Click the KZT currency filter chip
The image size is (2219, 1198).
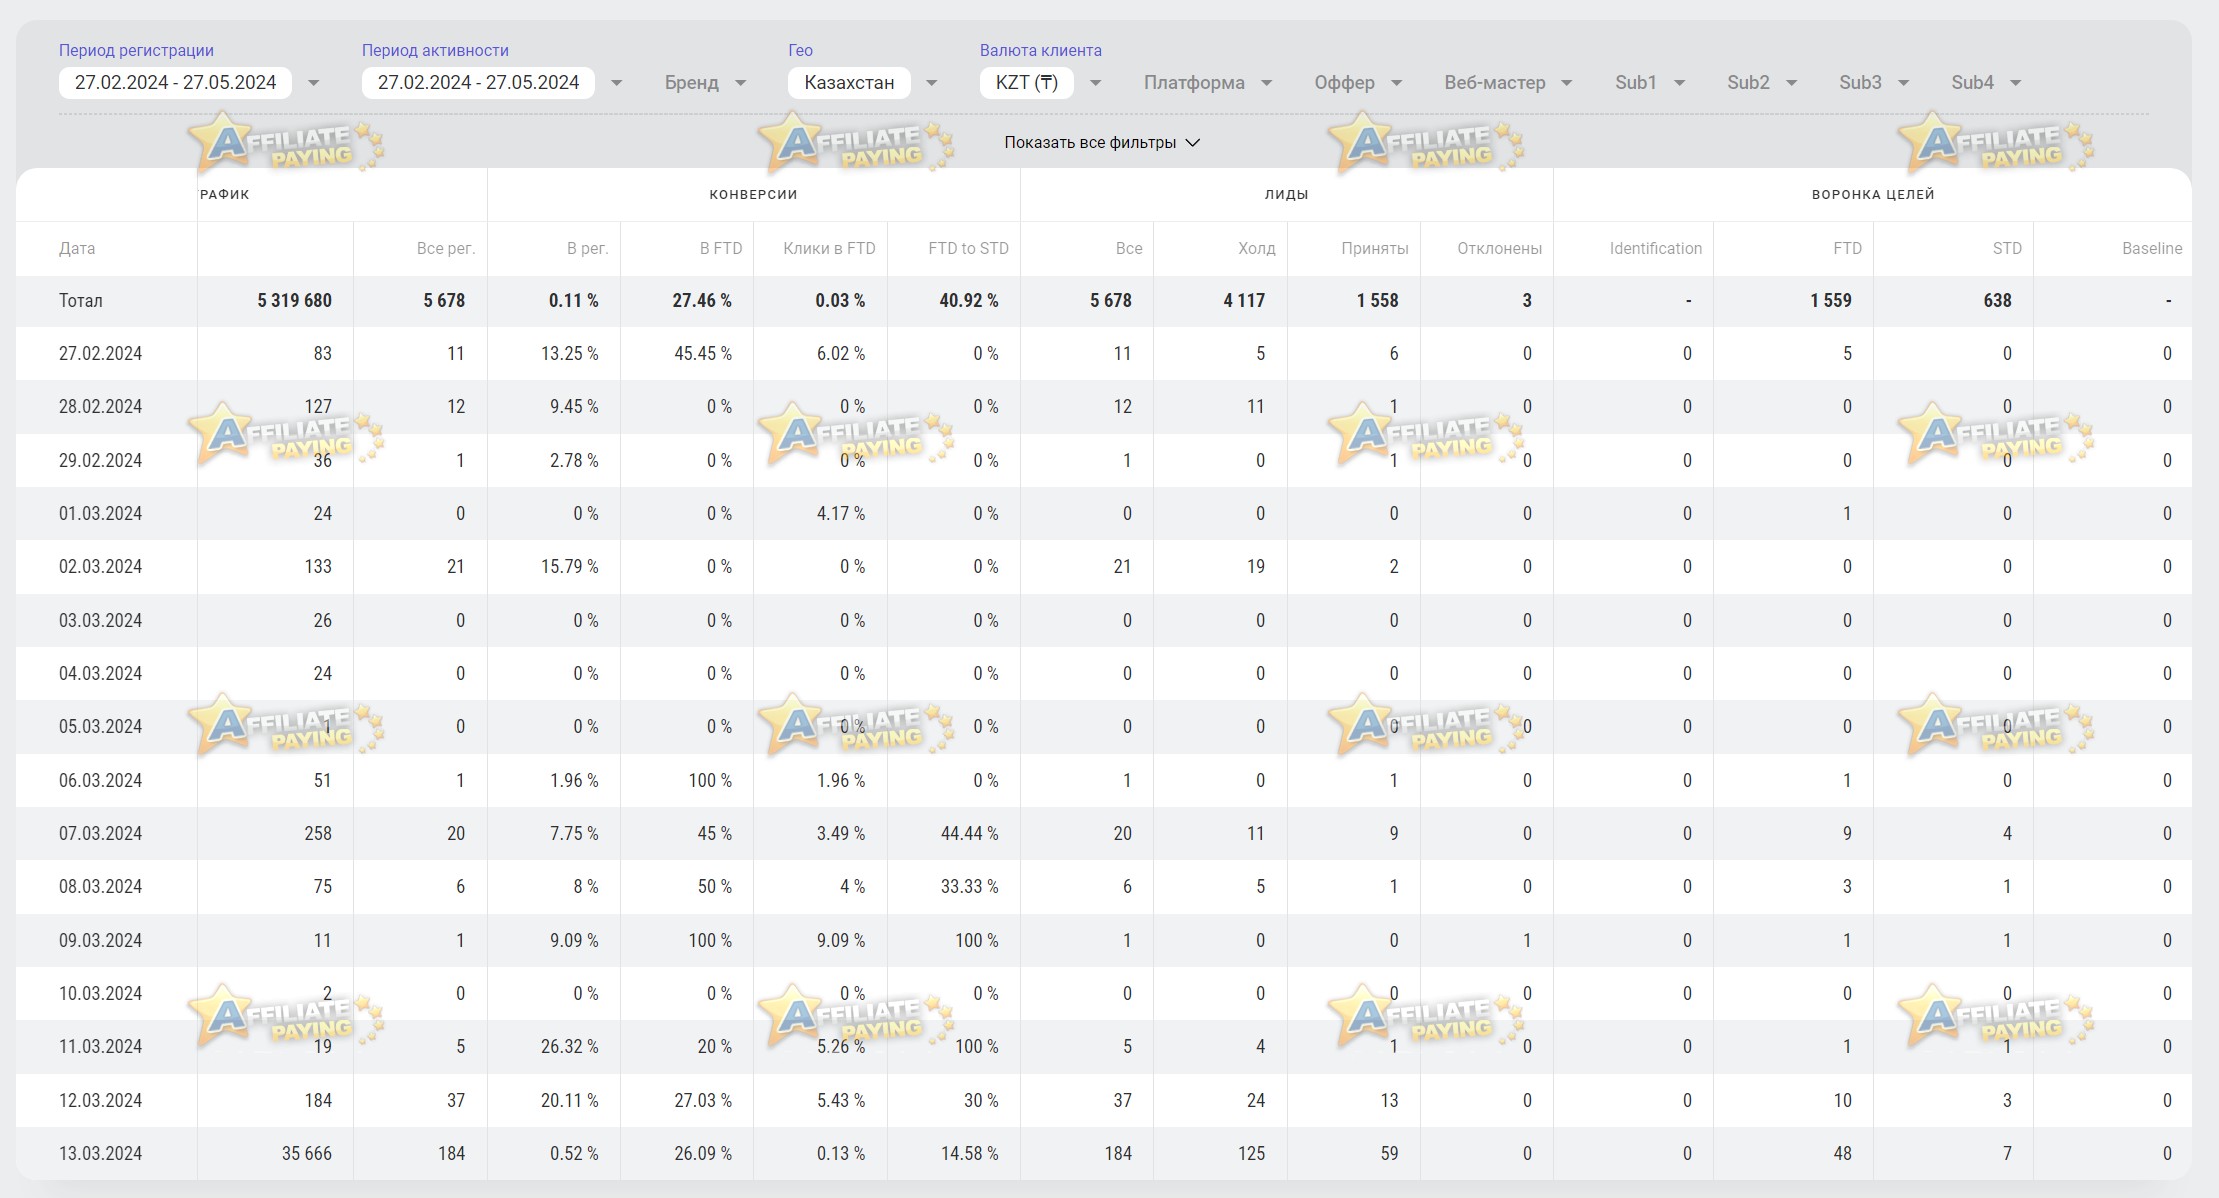[1026, 83]
